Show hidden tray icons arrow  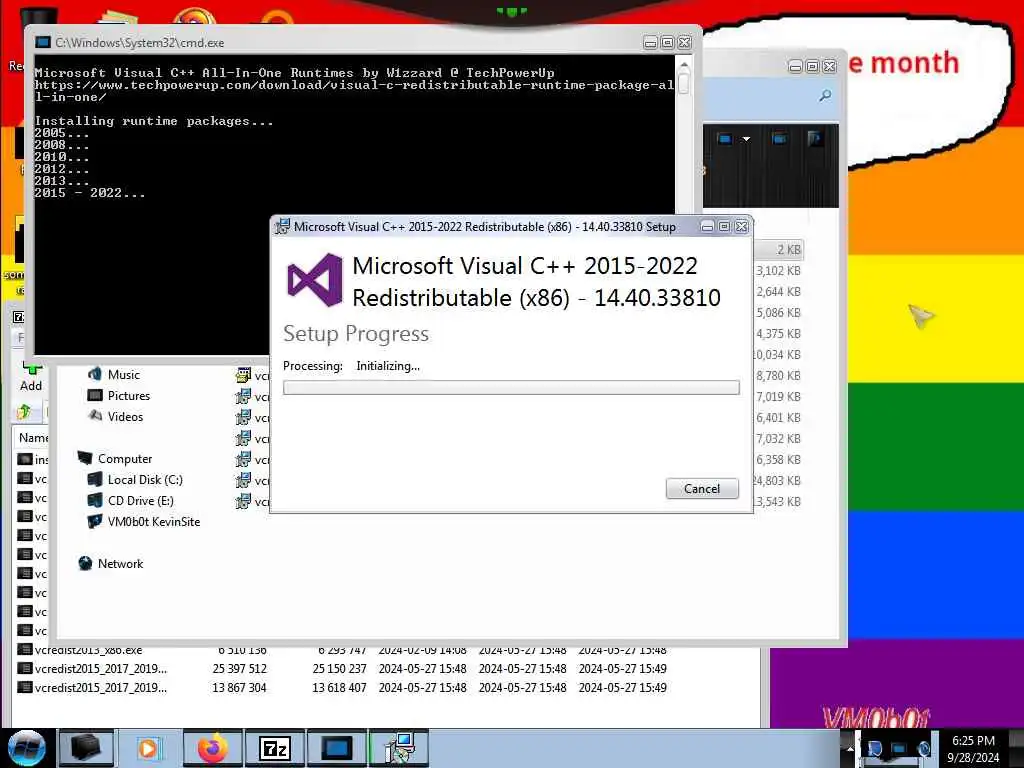[x=850, y=748]
